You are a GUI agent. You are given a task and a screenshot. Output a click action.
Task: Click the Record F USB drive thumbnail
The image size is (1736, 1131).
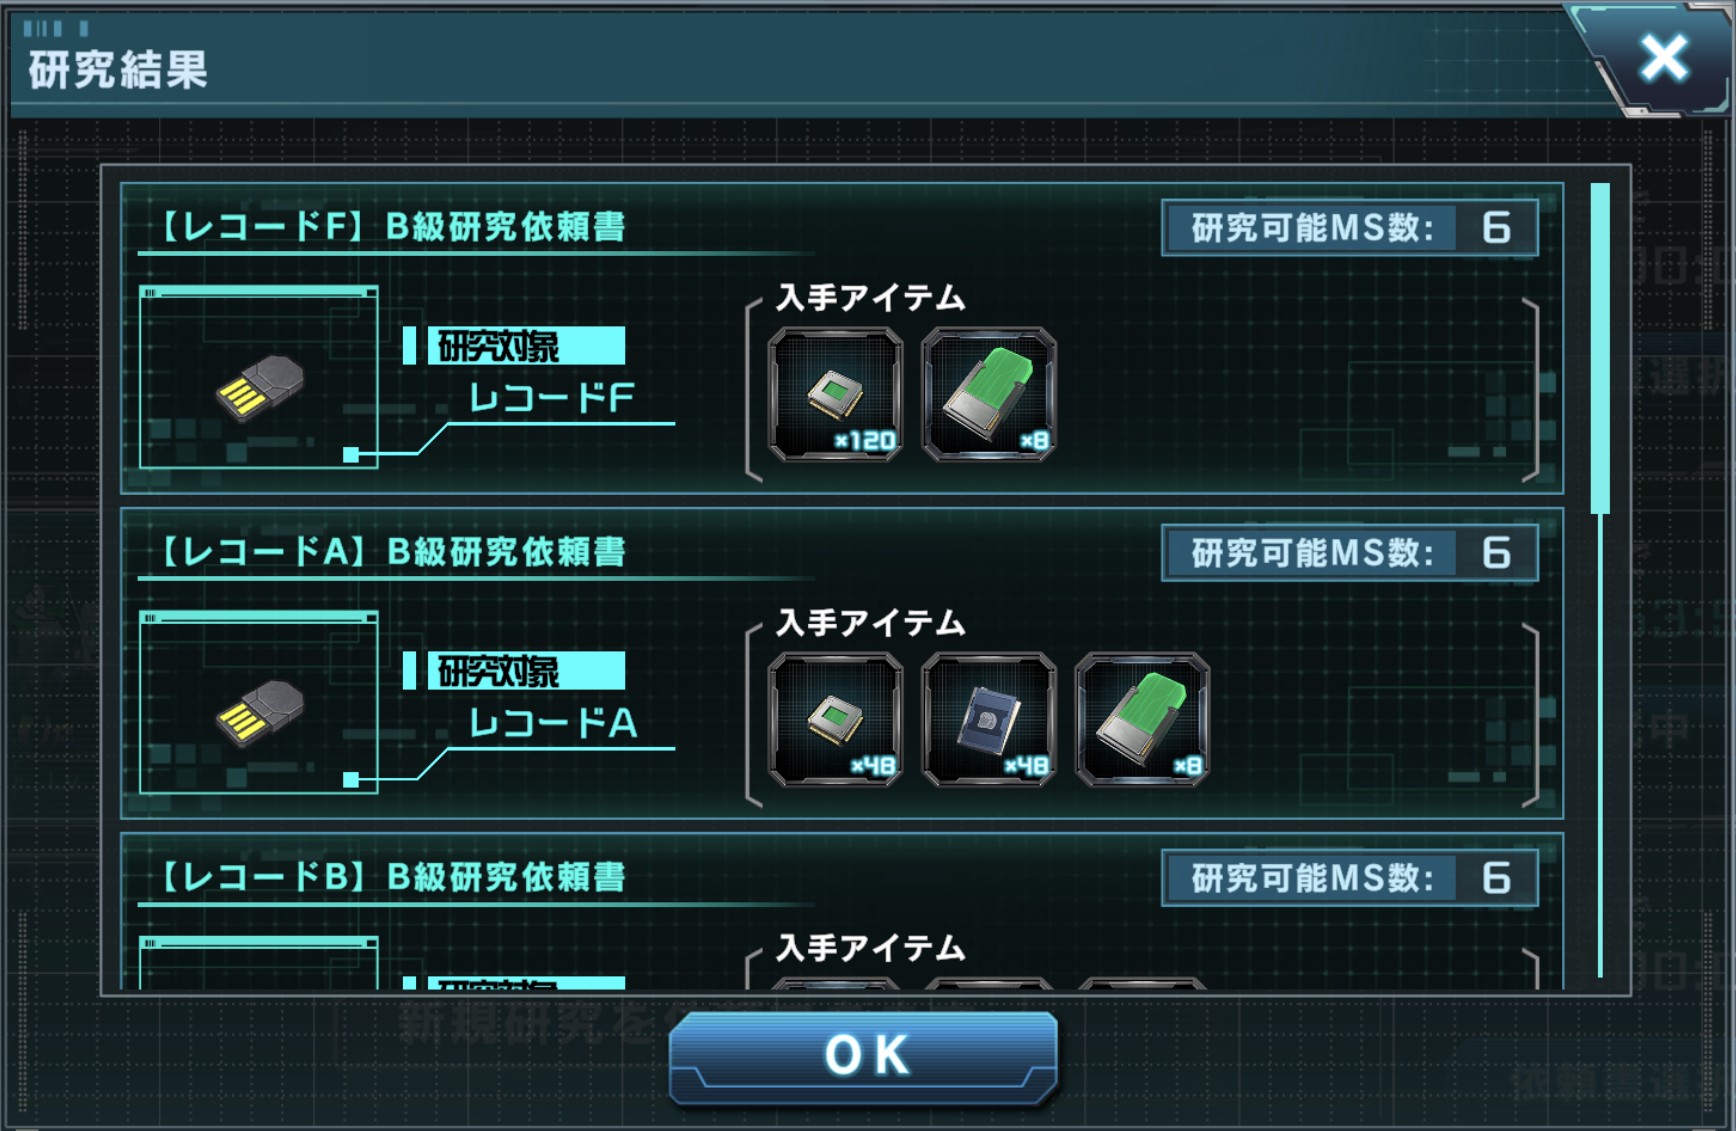coord(259,377)
